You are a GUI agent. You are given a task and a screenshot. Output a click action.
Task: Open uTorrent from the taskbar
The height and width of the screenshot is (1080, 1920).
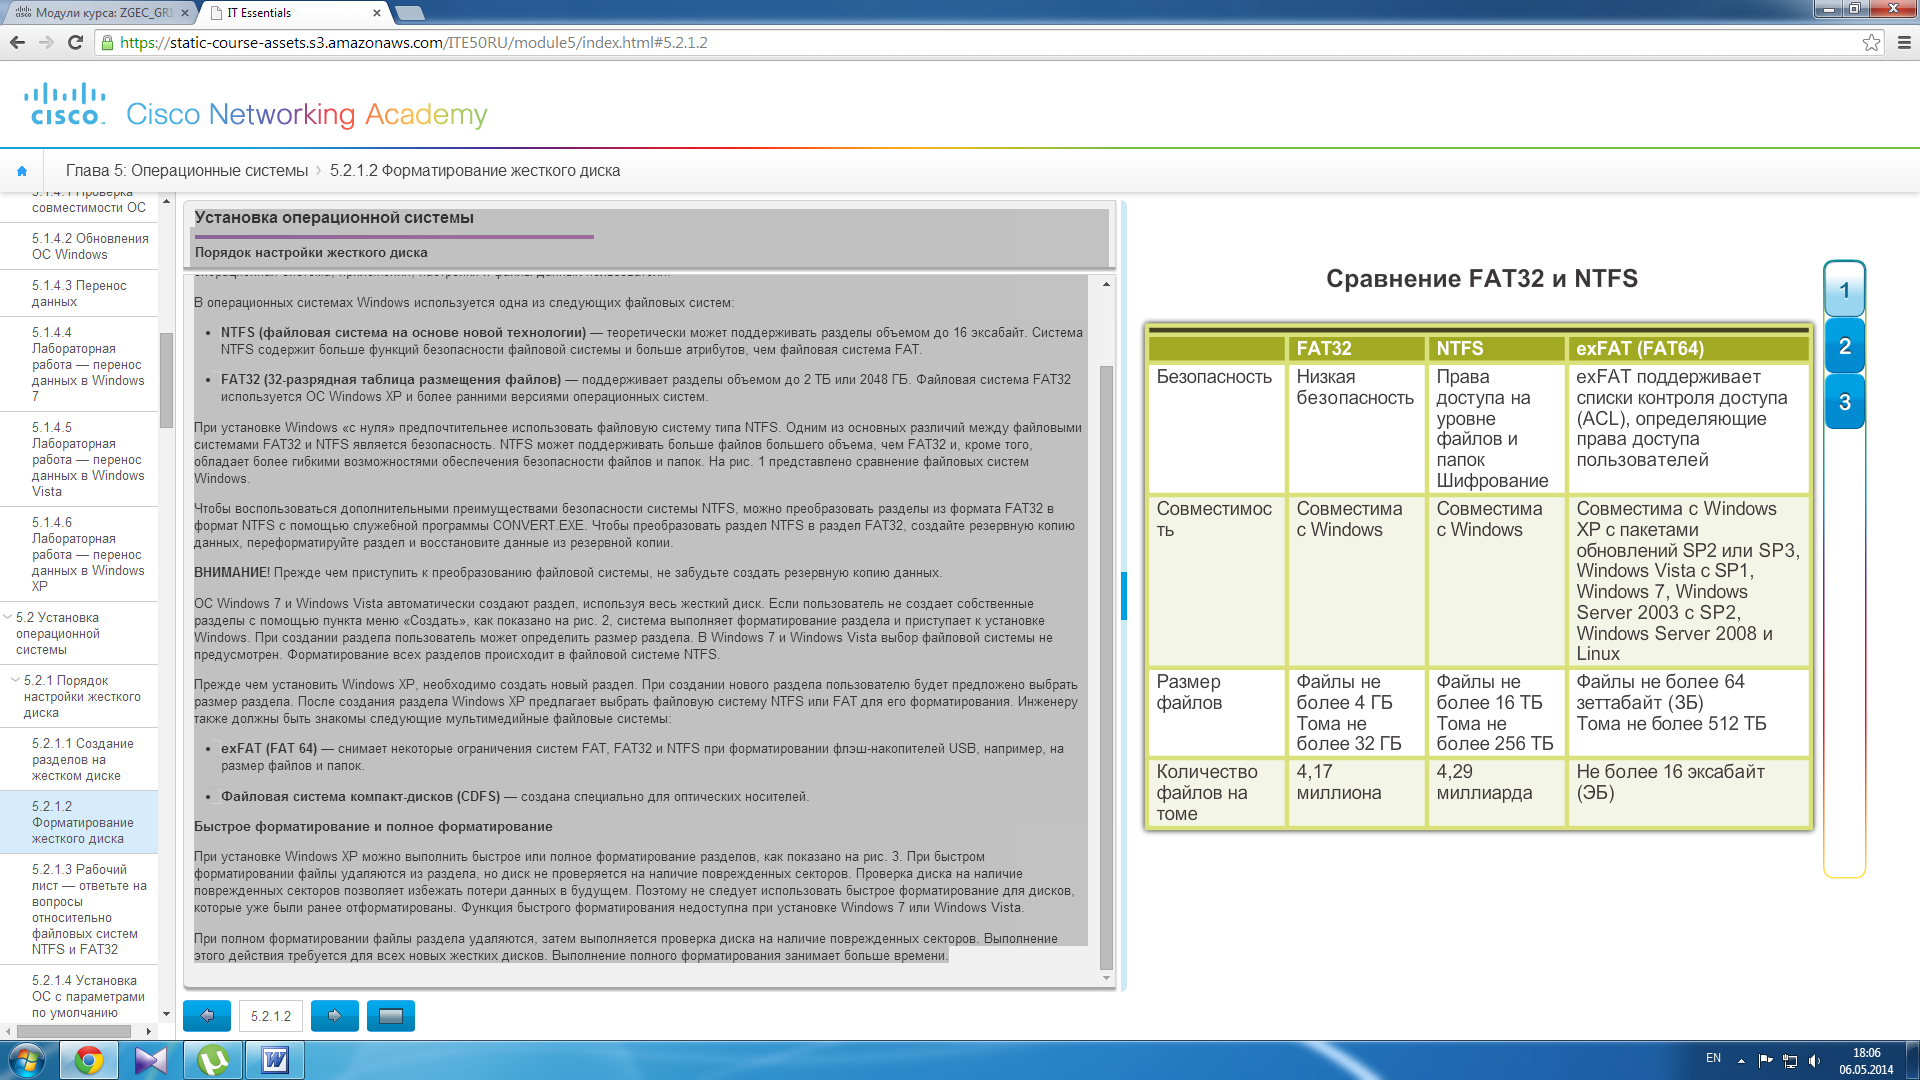[x=213, y=1060]
